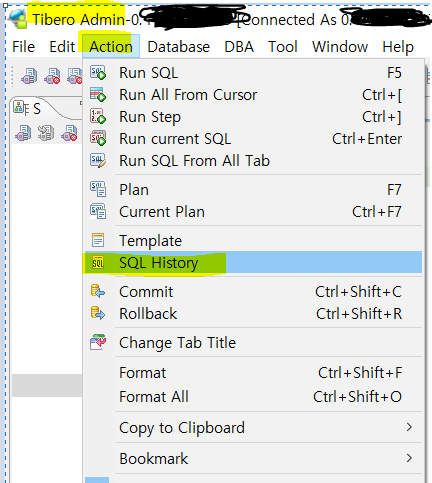Choose Rollback from the menu
The width and height of the screenshot is (432, 483).
click(253, 314)
